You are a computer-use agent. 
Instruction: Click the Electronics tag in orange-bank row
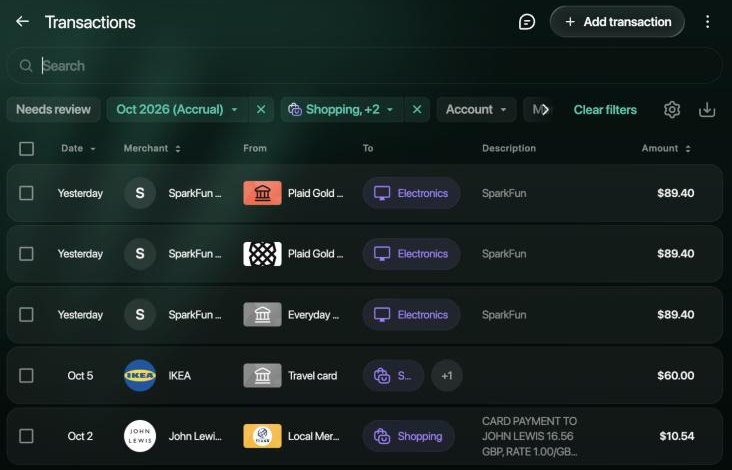pos(411,193)
